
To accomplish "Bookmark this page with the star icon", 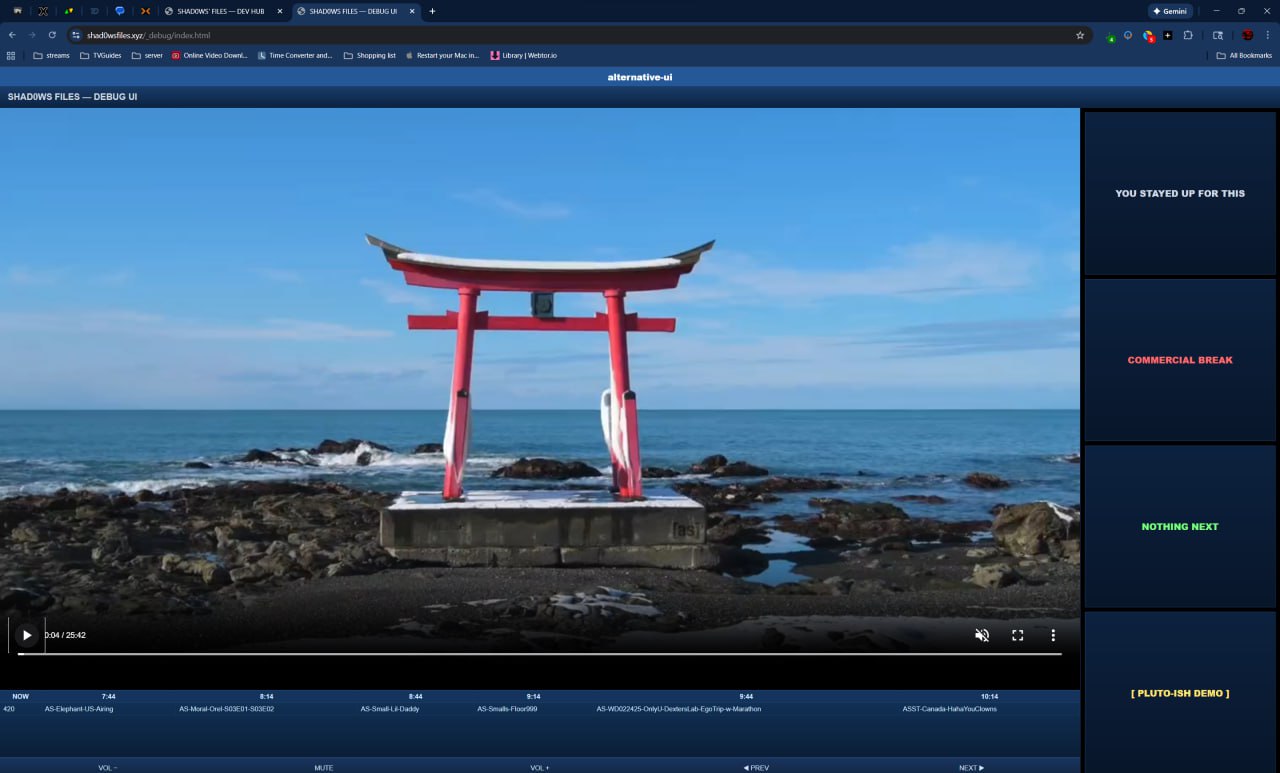I will [x=1080, y=35].
